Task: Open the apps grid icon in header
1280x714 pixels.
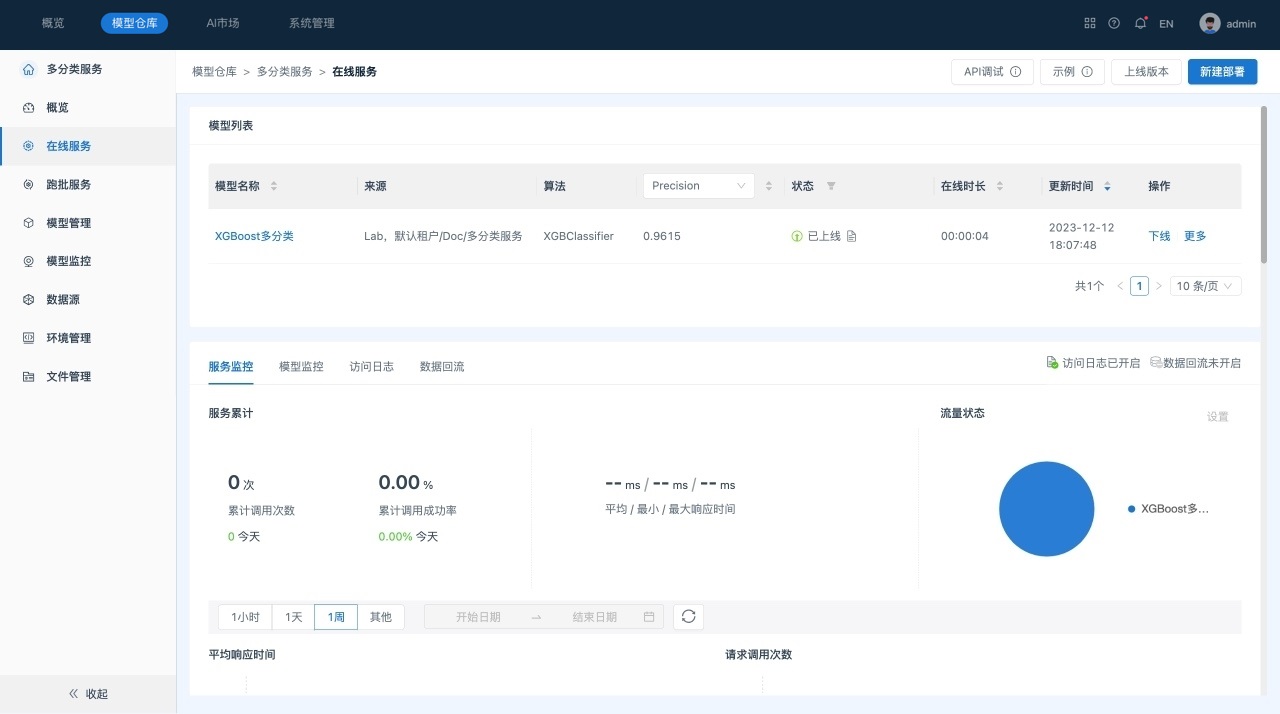Action: (x=1090, y=23)
